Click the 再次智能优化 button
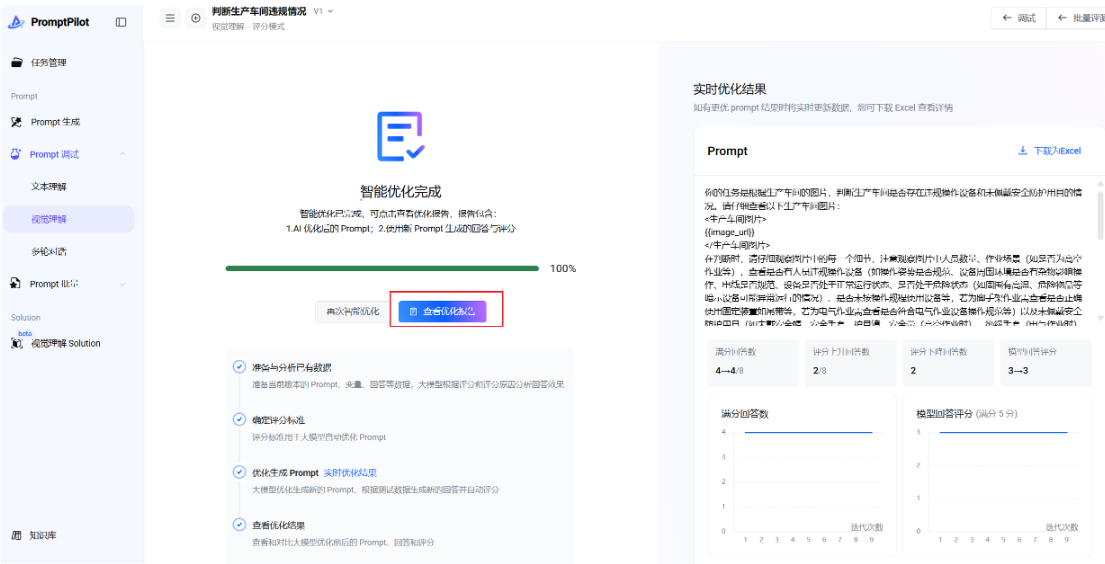The width and height of the screenshot is (1105, 564). (x=352, y=311)
